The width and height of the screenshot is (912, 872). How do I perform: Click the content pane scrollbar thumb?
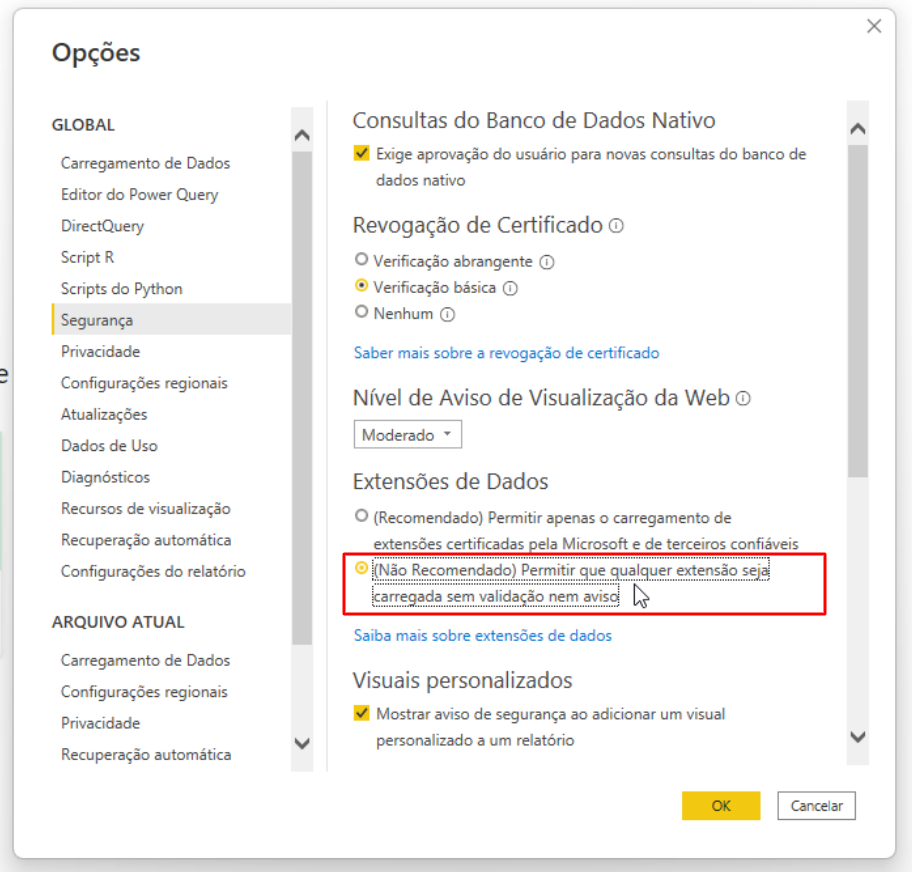(858, 312)
